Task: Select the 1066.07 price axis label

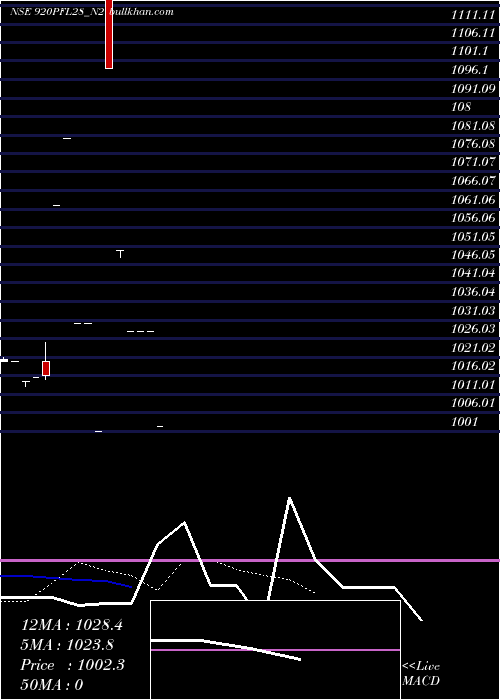Action: 473,181
